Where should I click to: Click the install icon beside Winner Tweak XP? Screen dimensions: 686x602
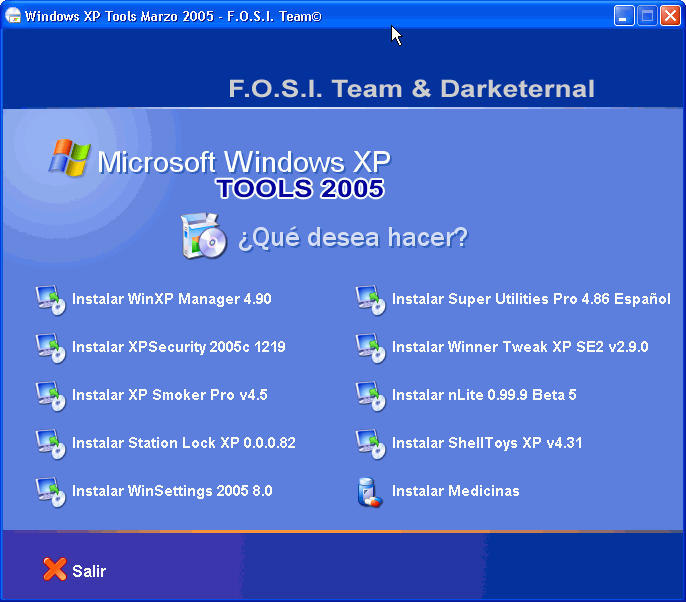[x=370, y=348]
